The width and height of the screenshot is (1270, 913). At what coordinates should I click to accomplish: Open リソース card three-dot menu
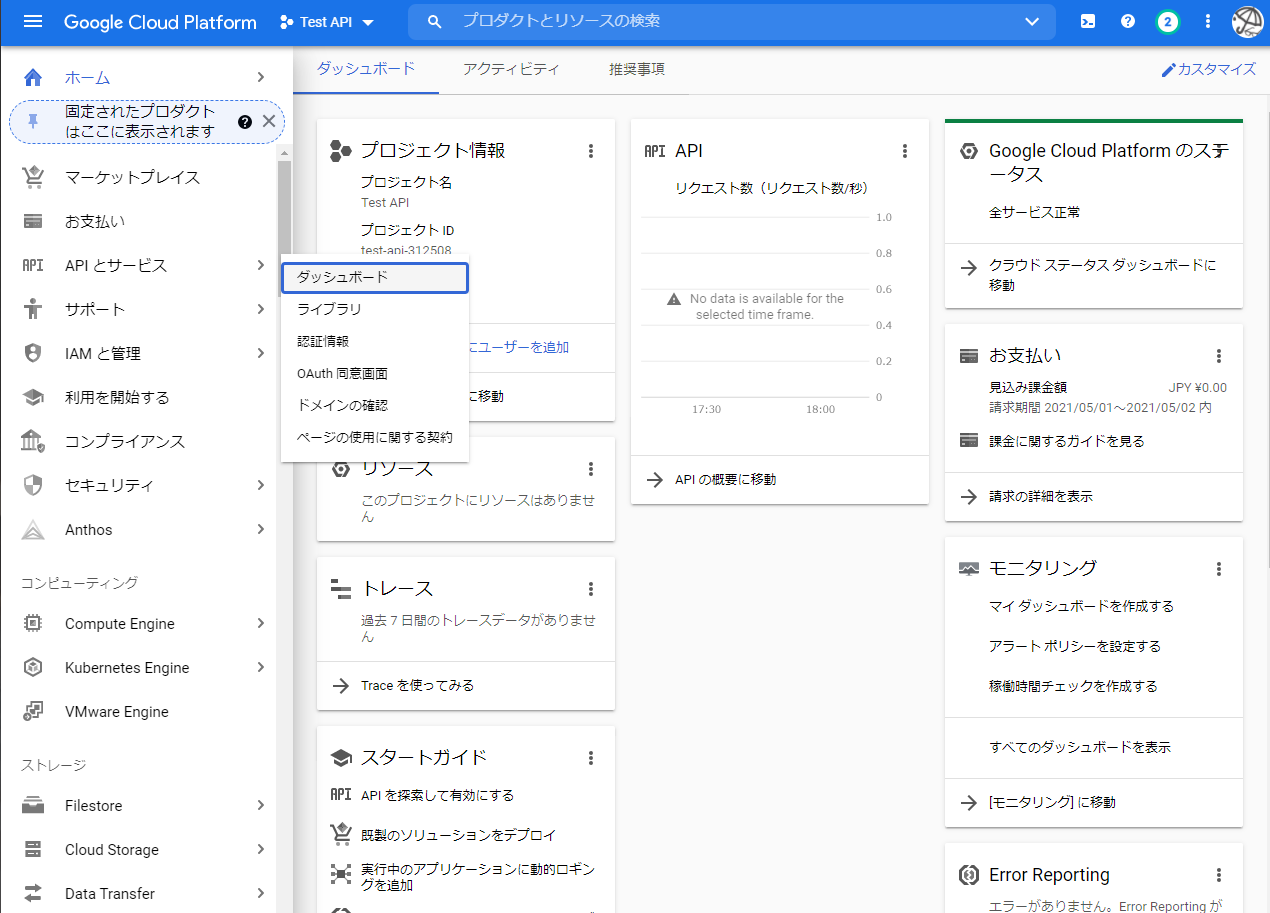[x=591, y=469]
